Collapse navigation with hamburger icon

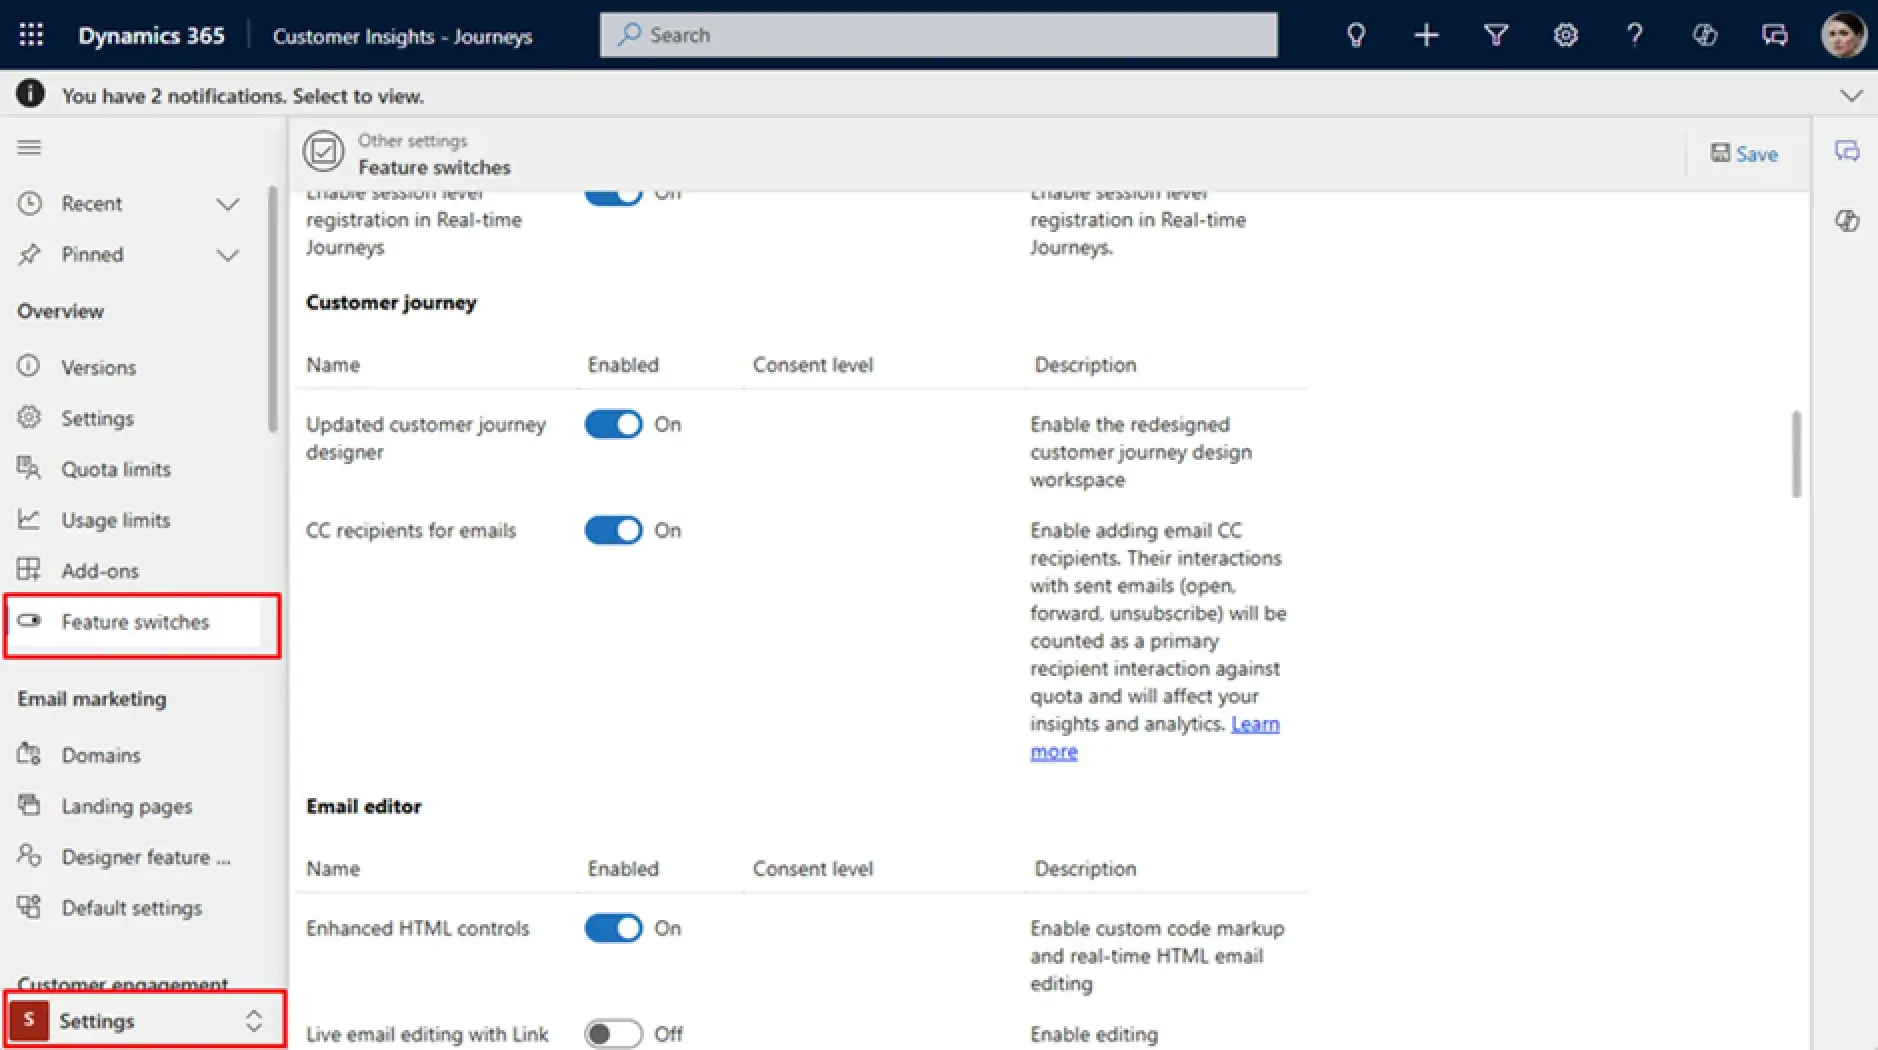click(29, 148)
